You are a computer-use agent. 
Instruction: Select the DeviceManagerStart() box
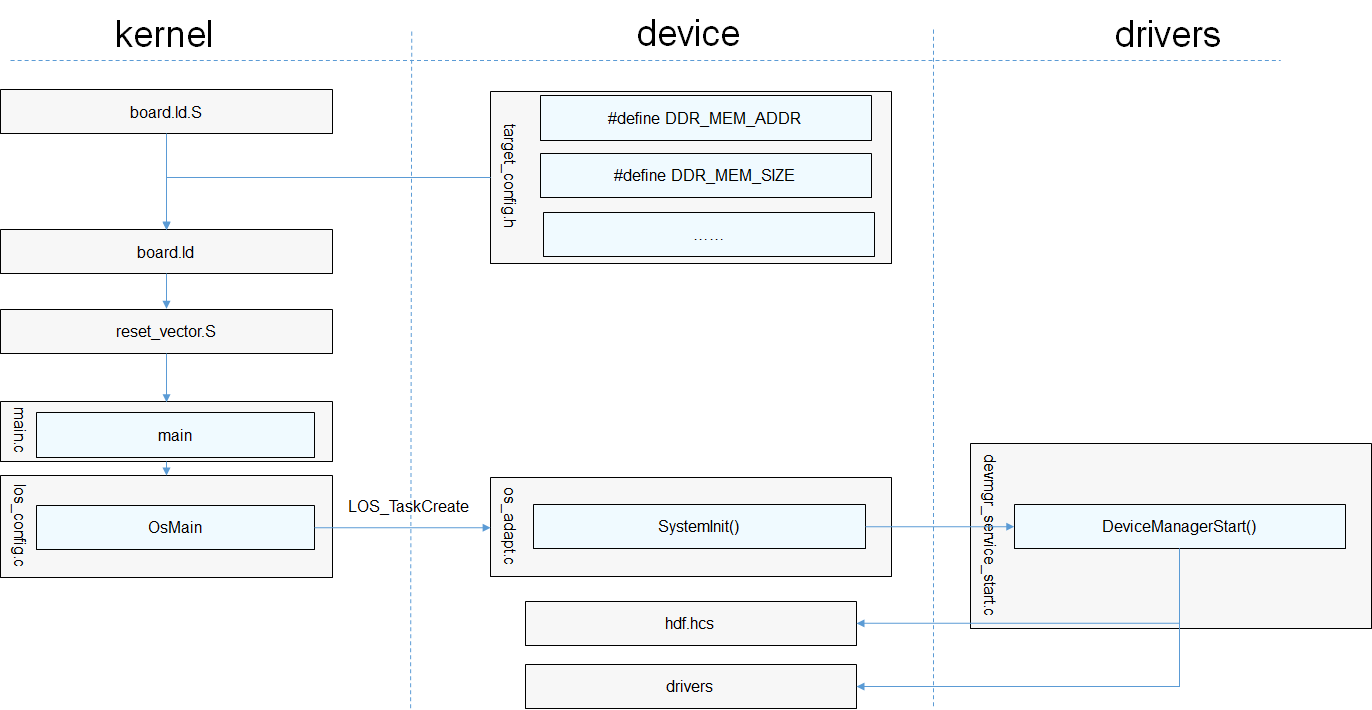pos(1179,526)
